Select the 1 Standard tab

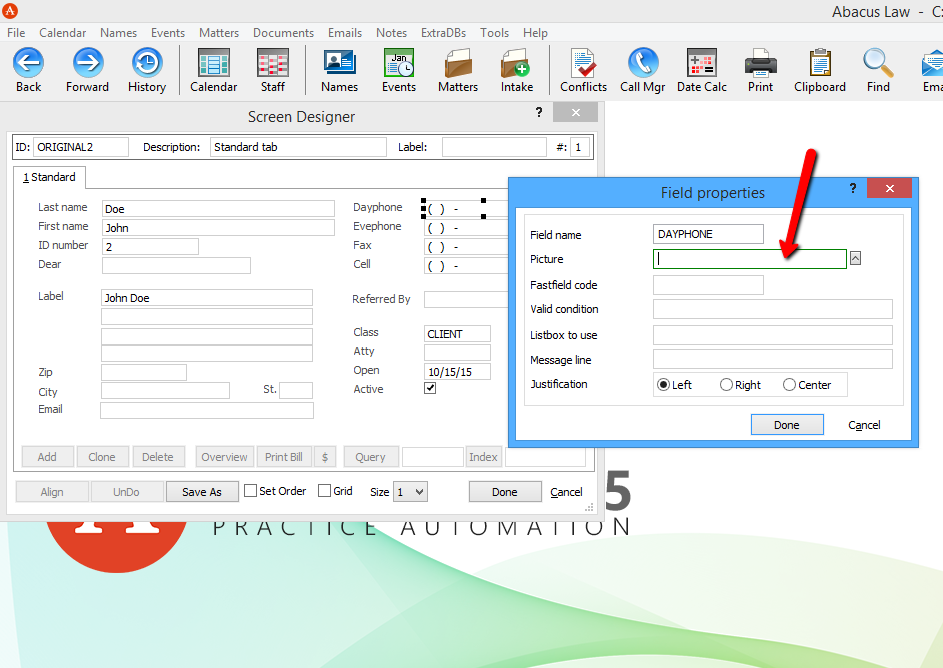[x=49, y=177]
